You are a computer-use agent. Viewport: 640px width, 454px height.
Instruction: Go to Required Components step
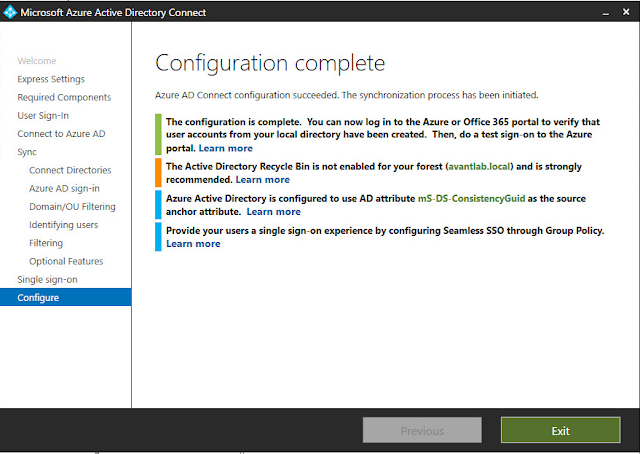[x=64, y=97]
